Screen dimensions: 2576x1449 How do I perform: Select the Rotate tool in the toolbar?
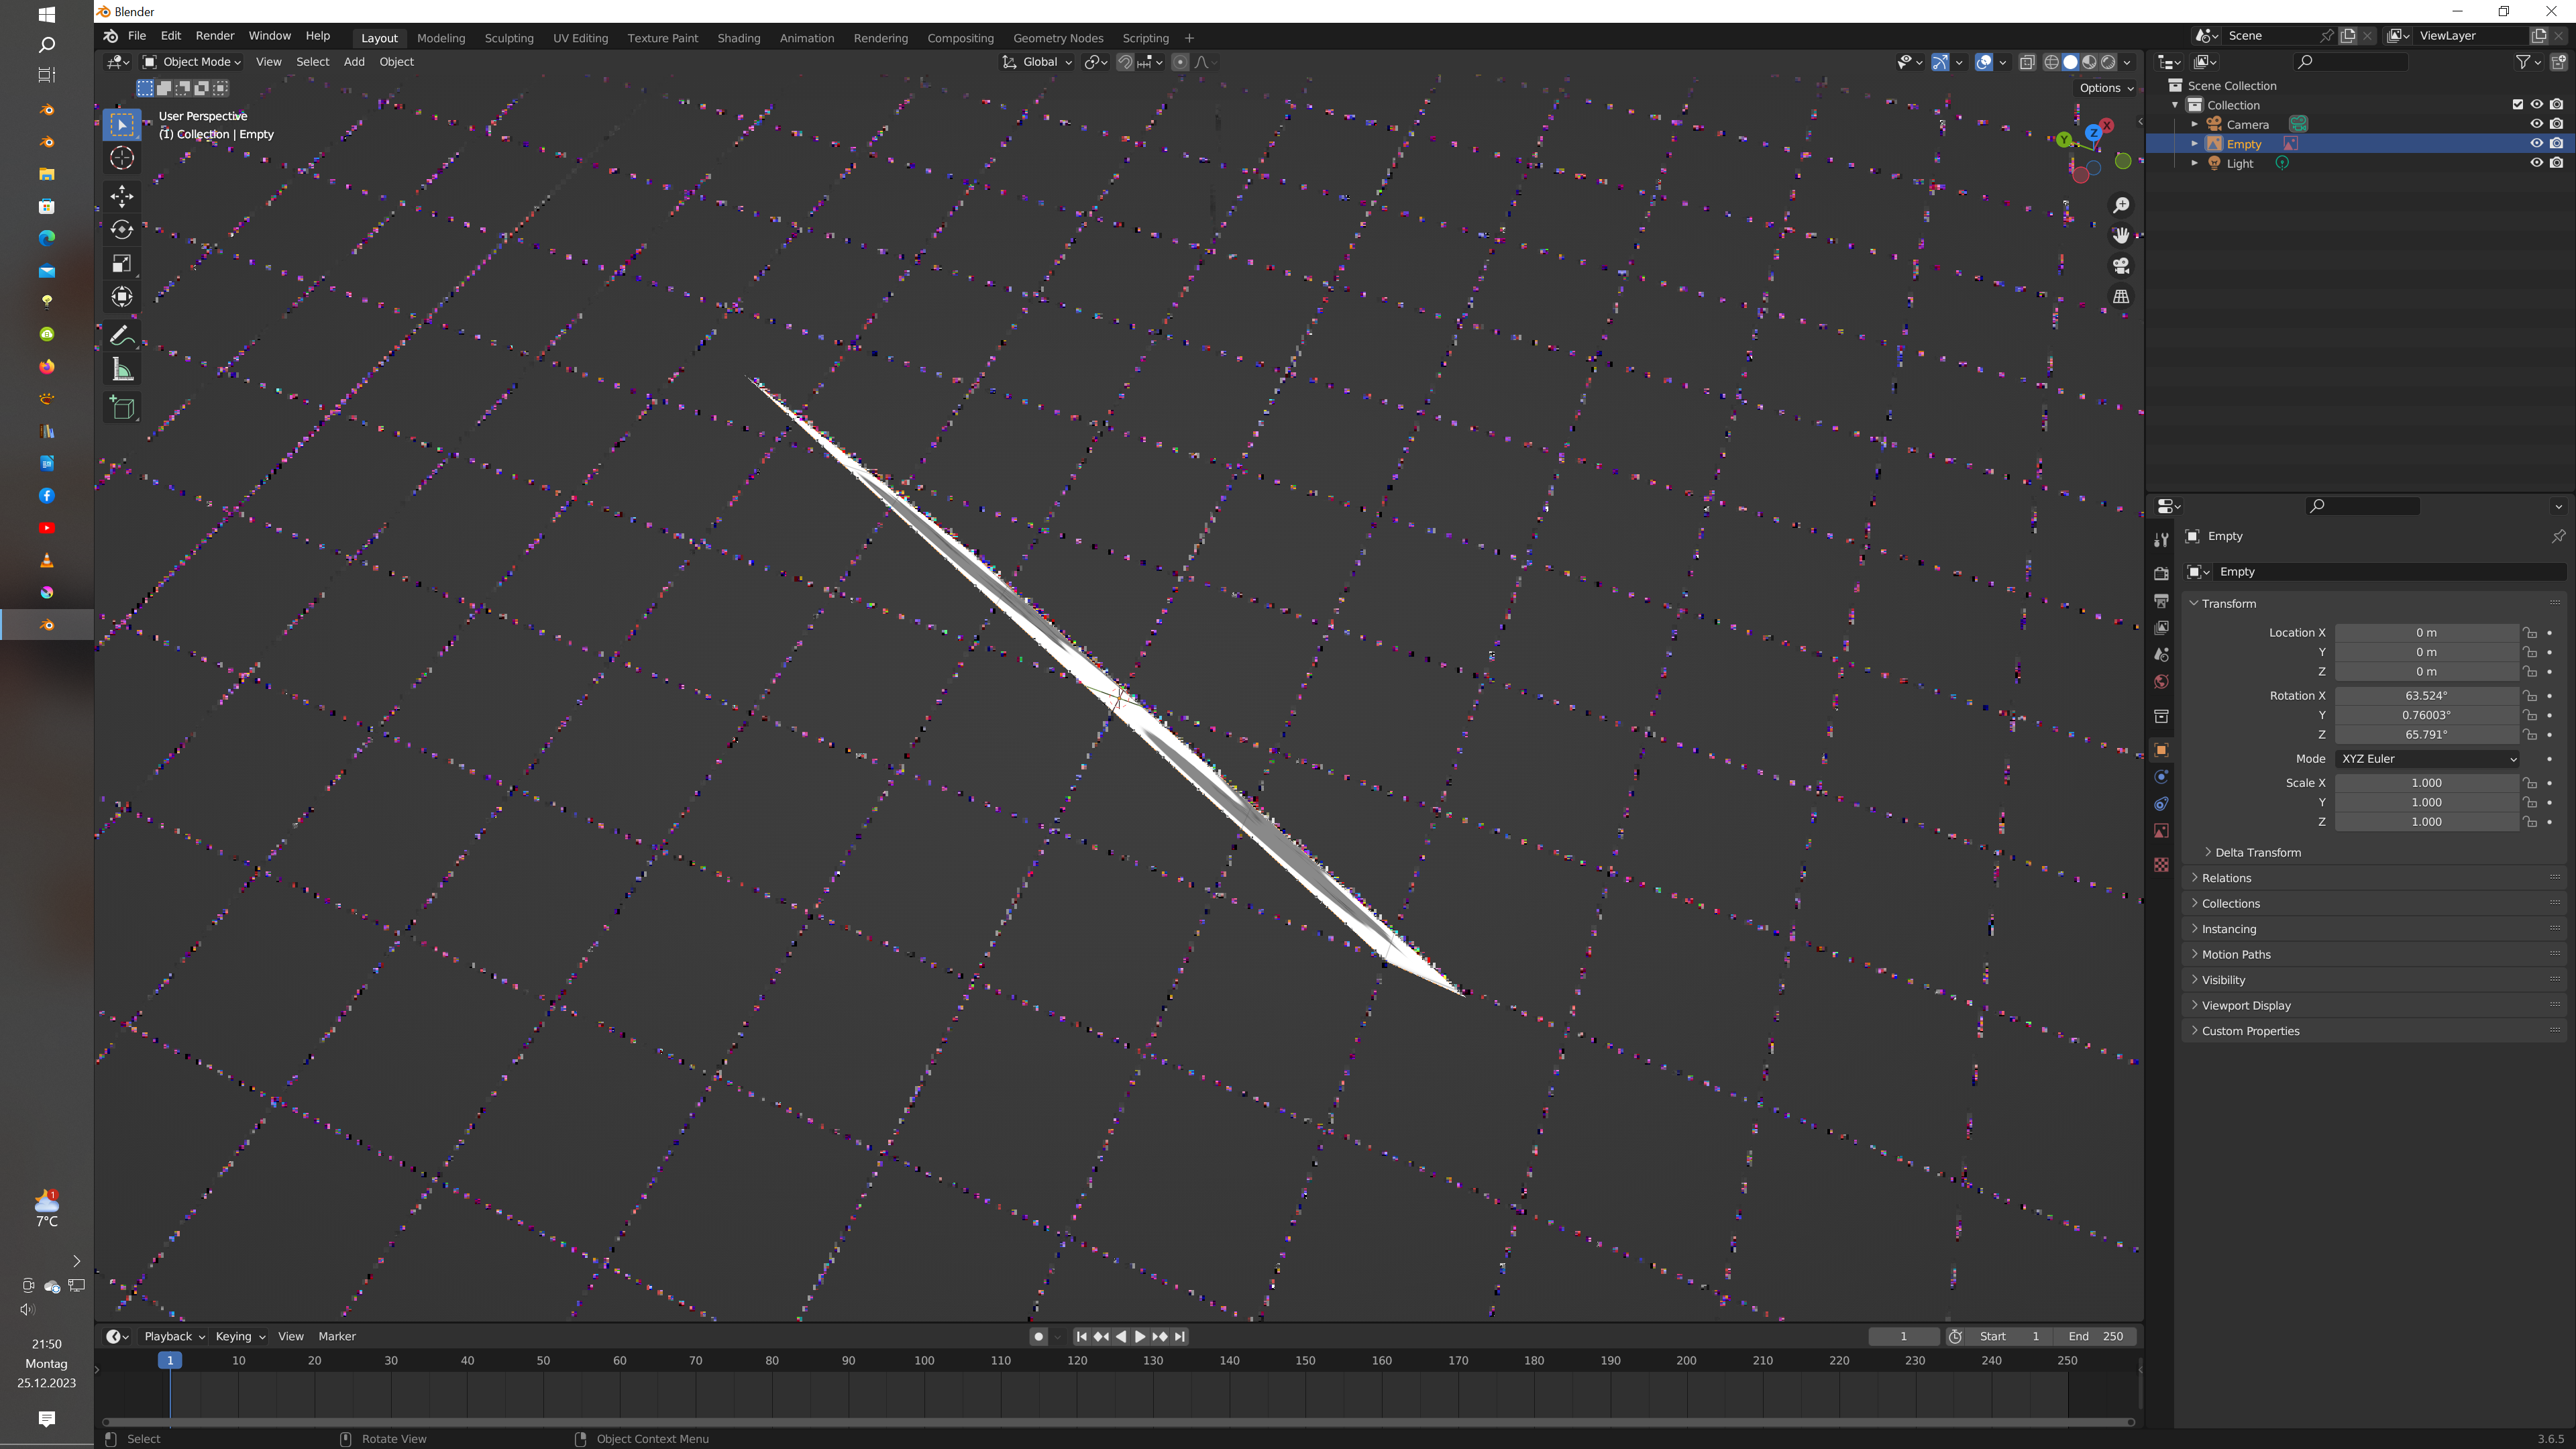(122, 230)
